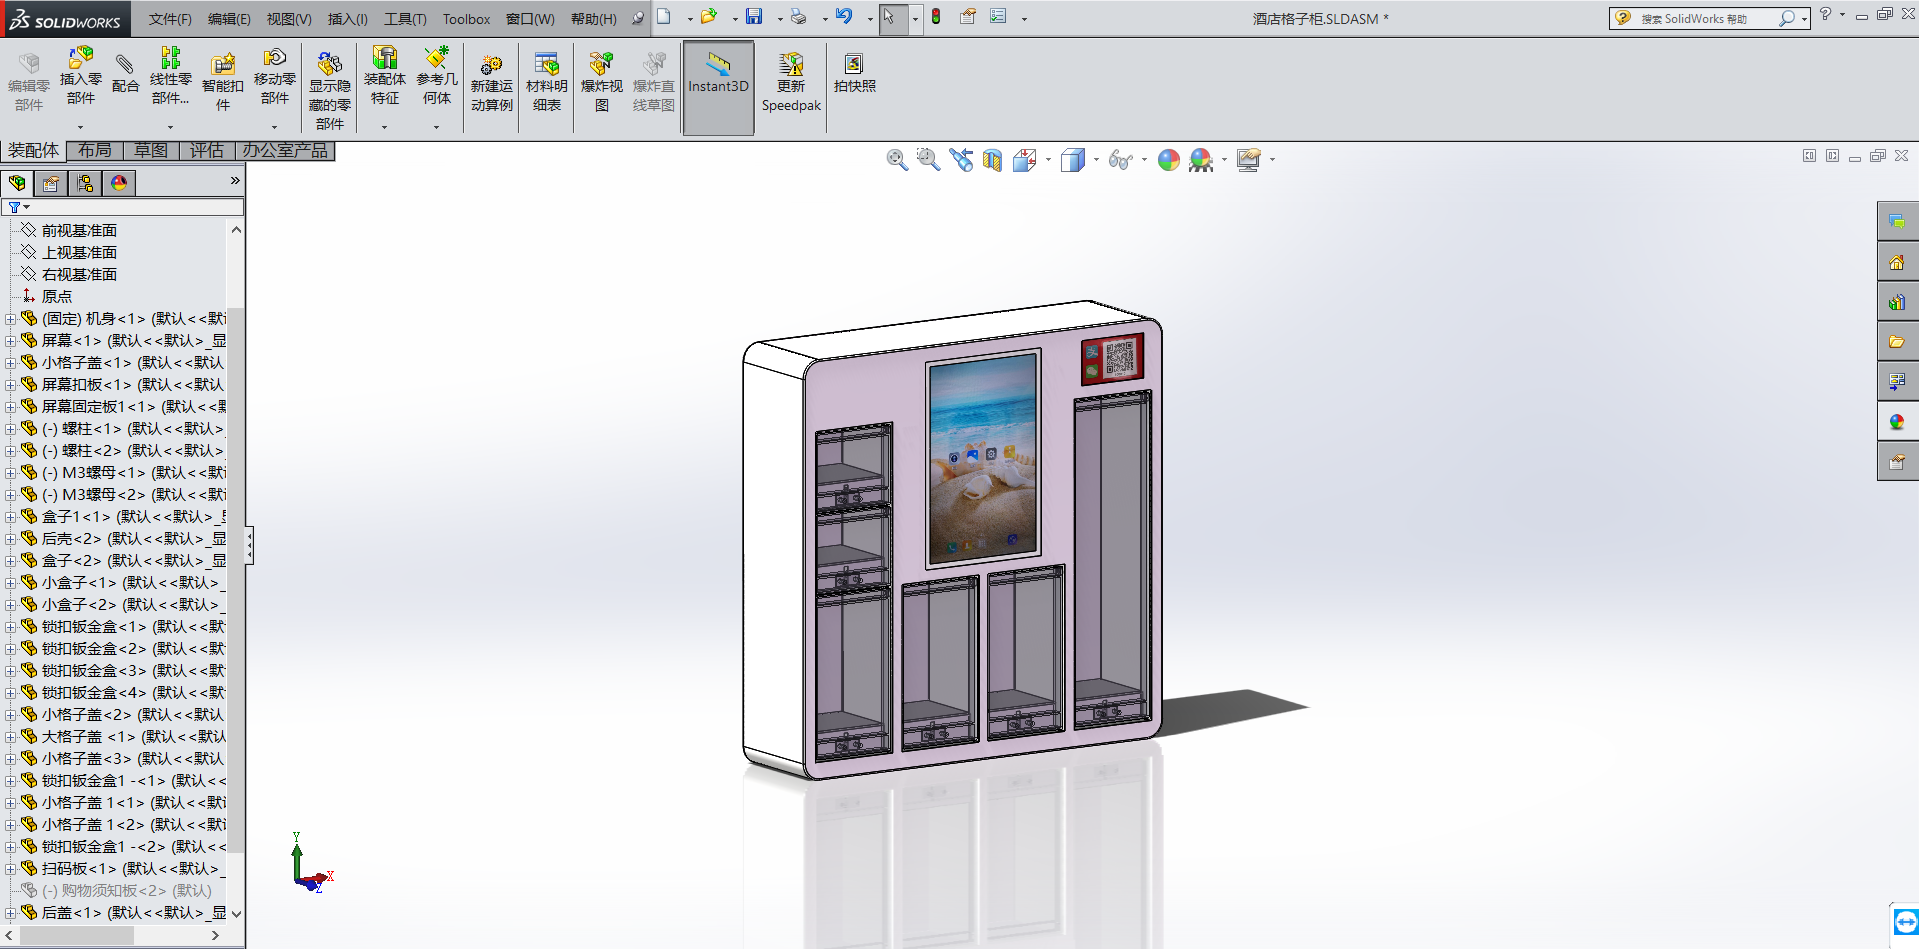The width and height of the screenshot is (1919, 949).
Task: Click the Zoom to Fit magnifier icon
Action: tap(897, 160)
